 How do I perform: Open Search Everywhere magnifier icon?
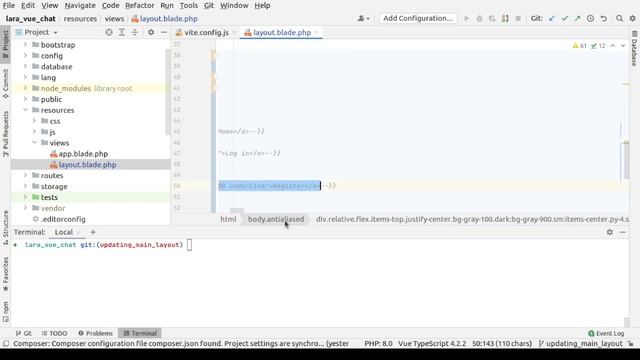619,18
